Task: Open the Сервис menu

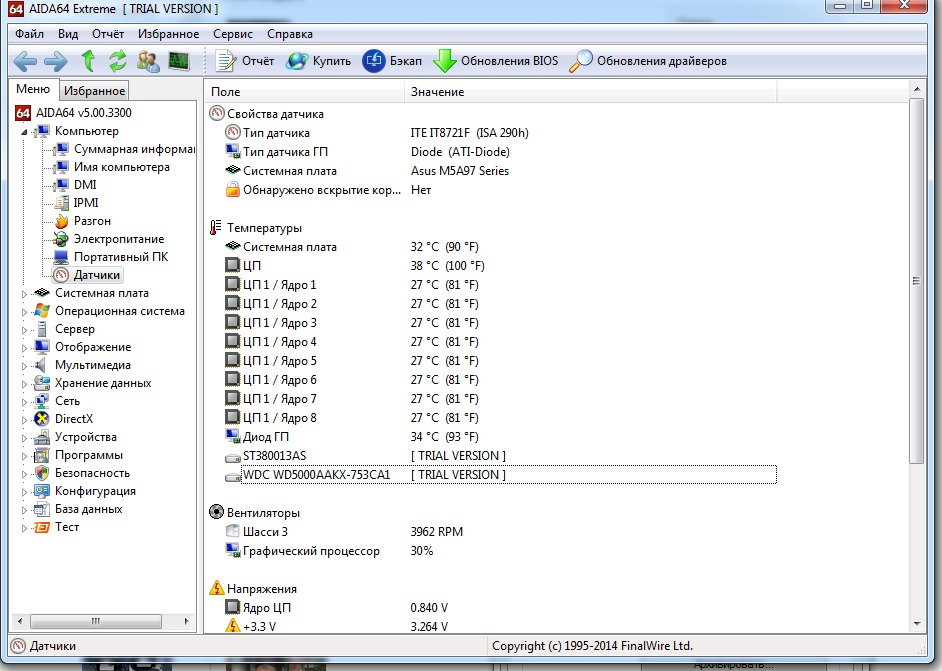Action: tap(232, 33)
